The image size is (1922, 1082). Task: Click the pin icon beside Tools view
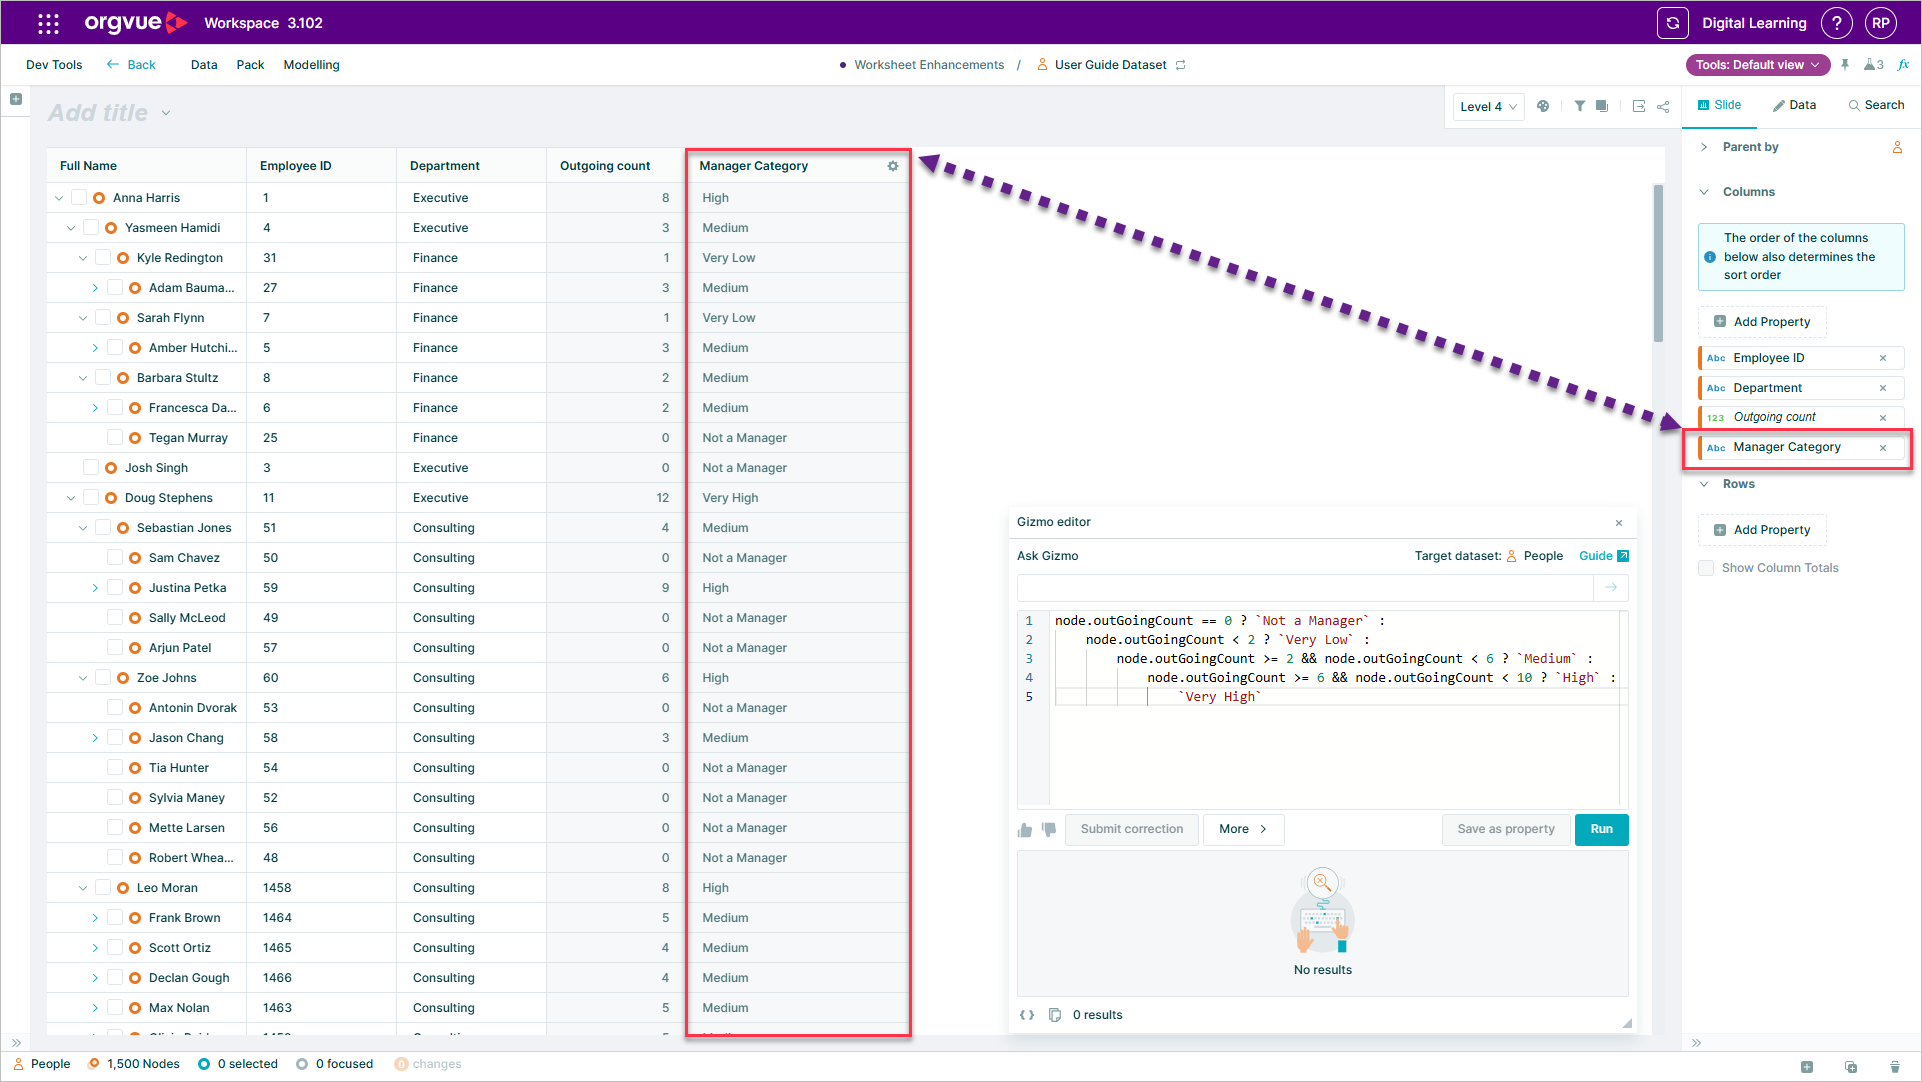click(1845, 65)
